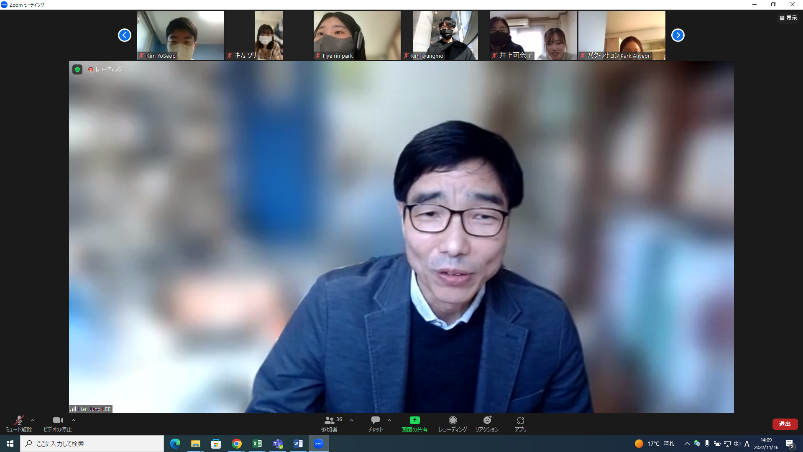This screenshot has height=452, width=803.
Task: Show hidden system tray icons chevron
Action: tap(687, 443)
